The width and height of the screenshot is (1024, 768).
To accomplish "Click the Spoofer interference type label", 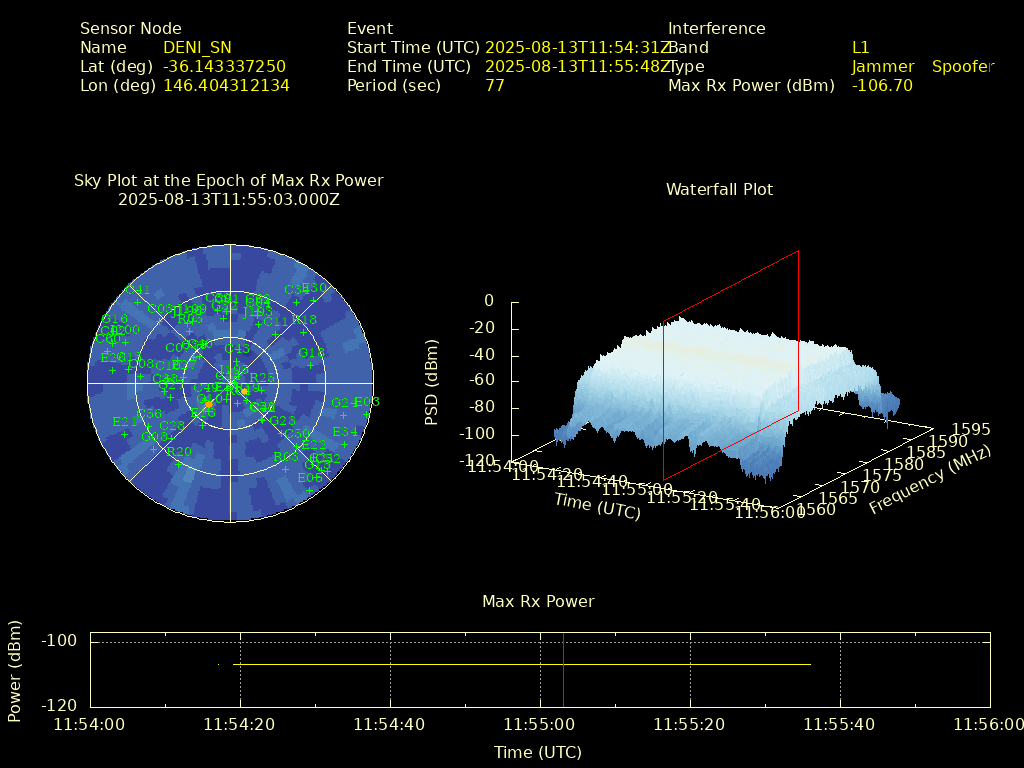I will (962, 67).
